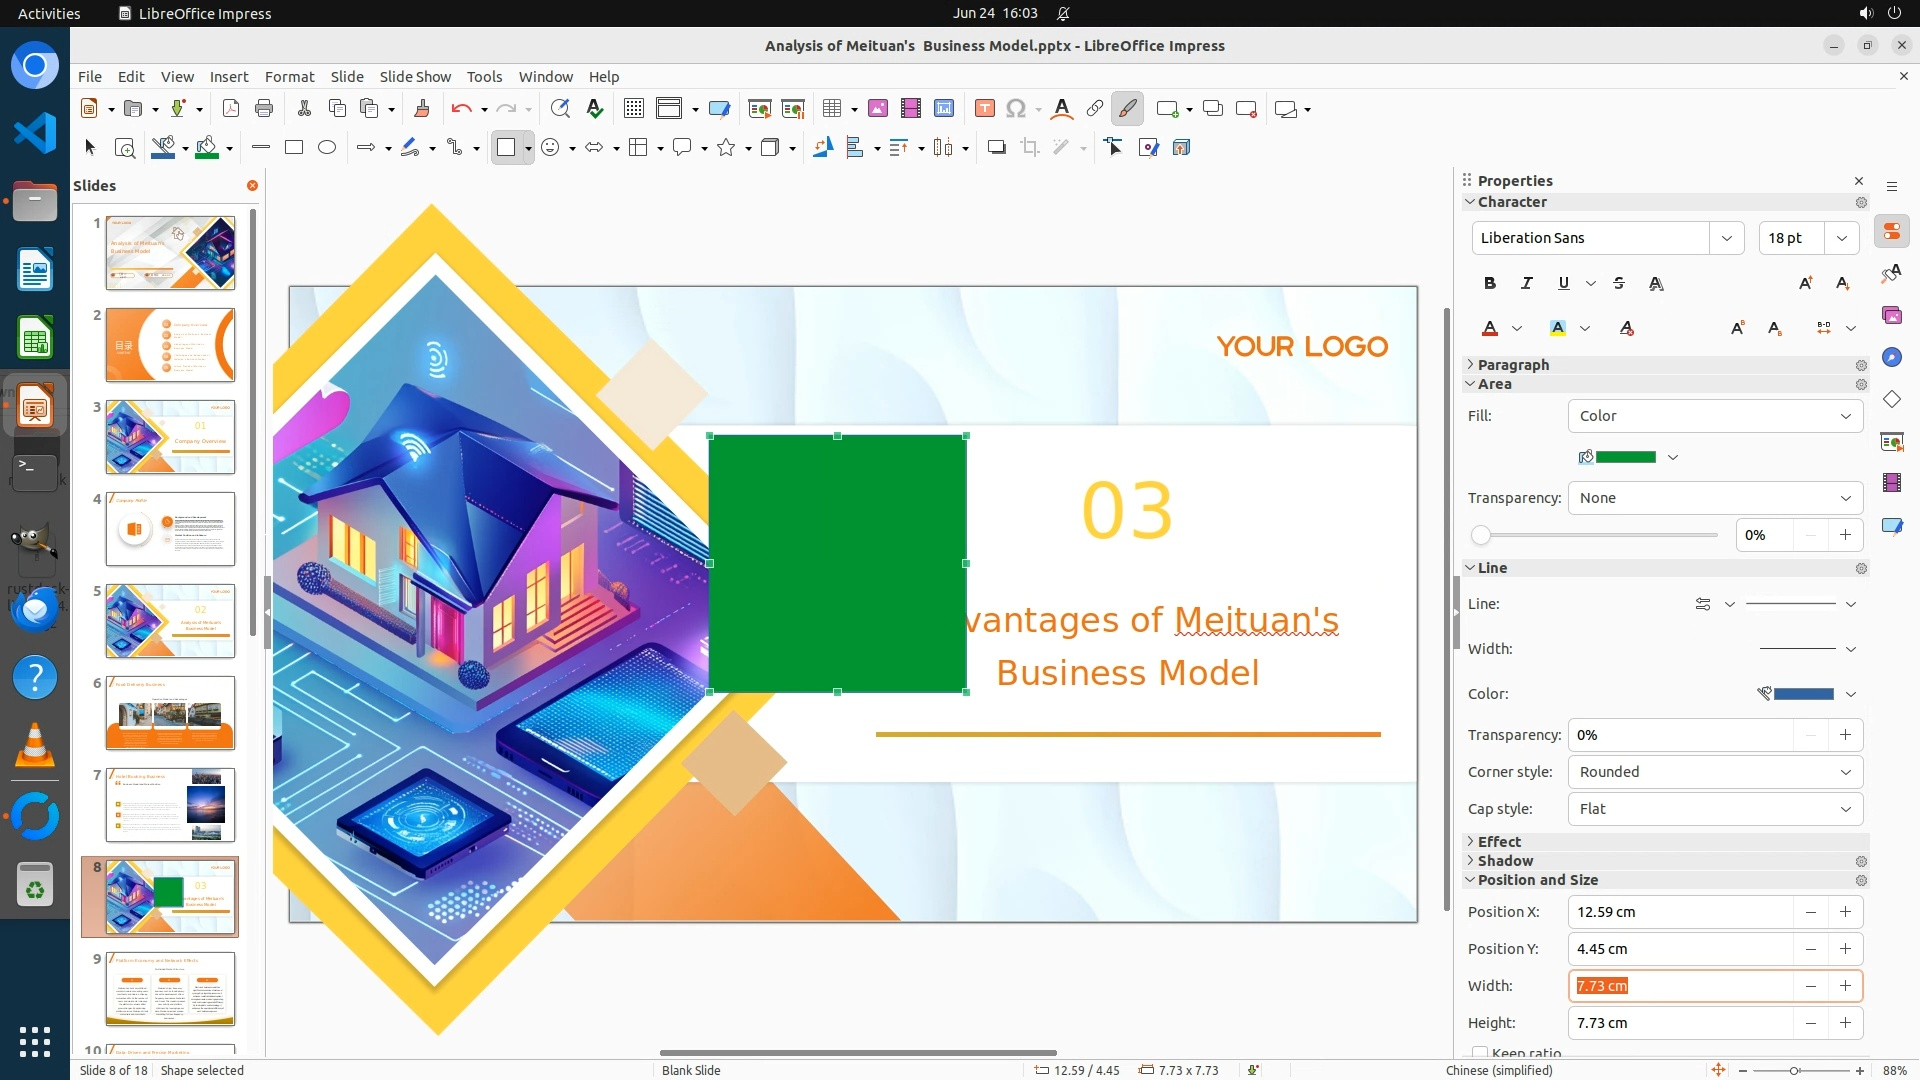Open the Fill type dropdown
1920x1080 pixels.
[1715, 416]
